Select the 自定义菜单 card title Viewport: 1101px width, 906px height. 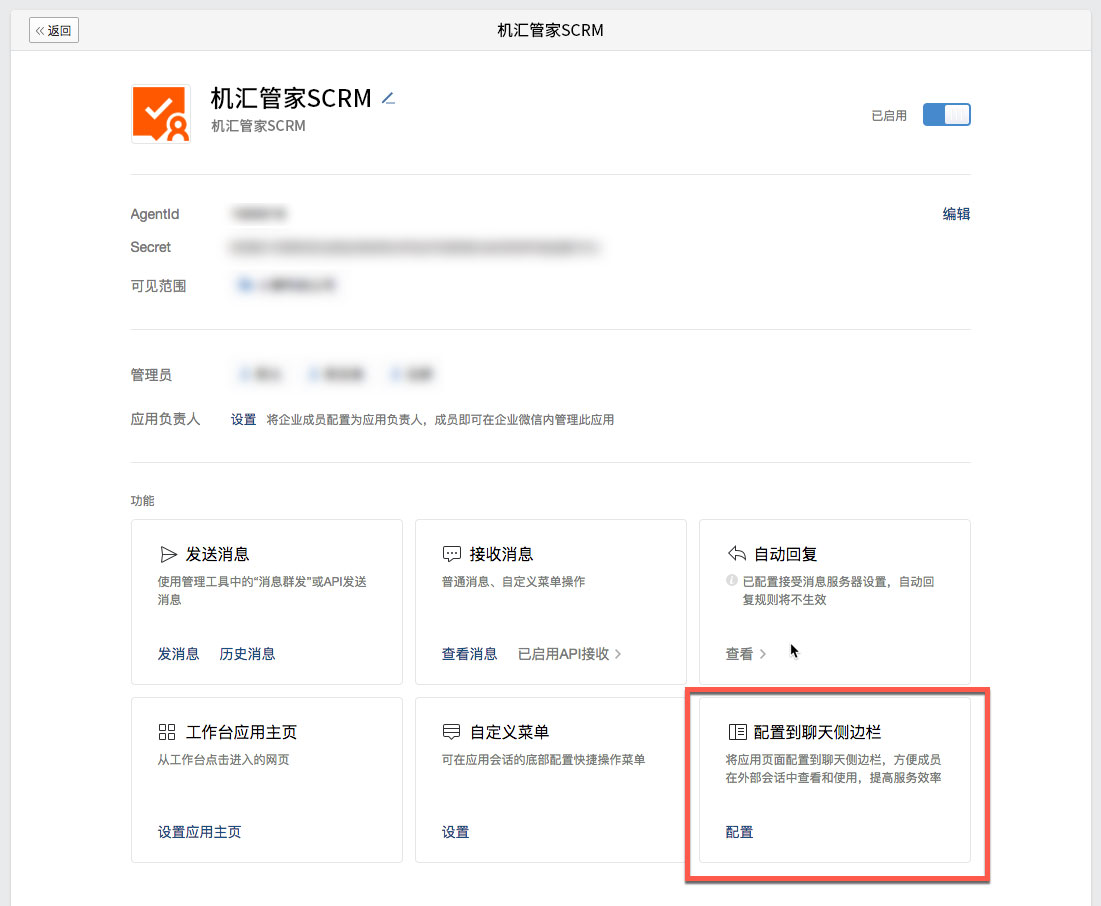tap(509, 732)
